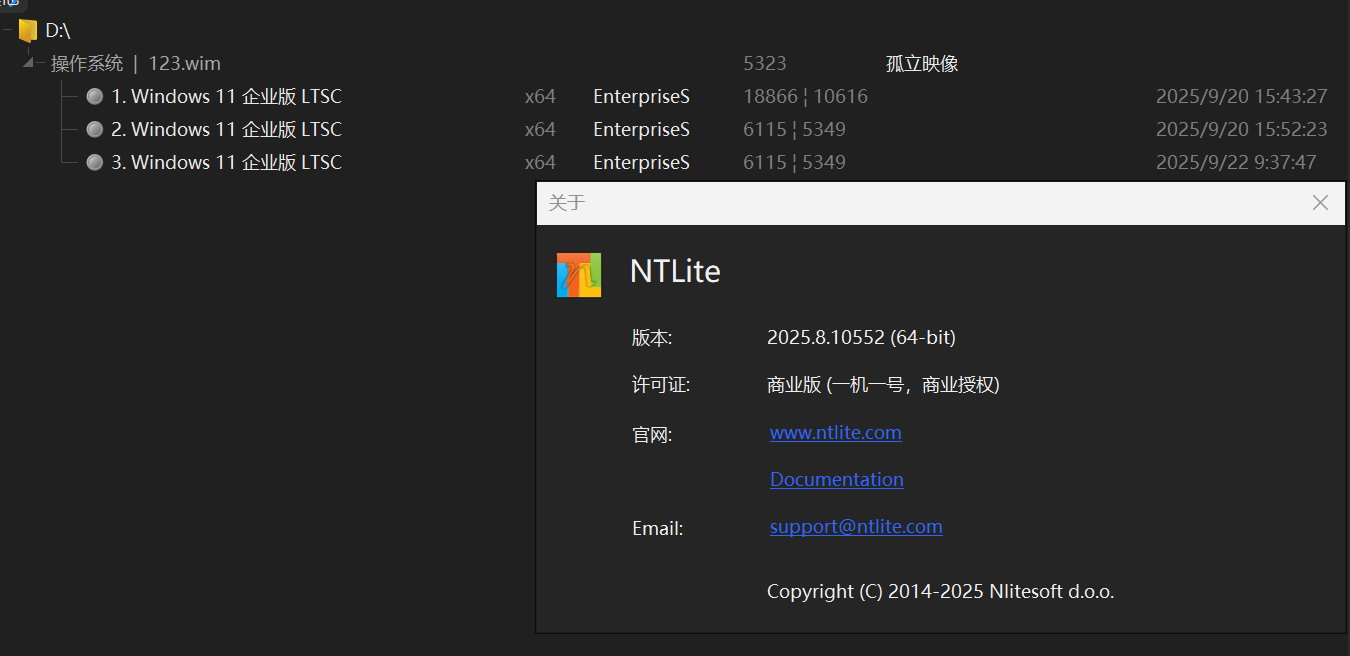Select row 3. Windows 11 企业版 LTSC
1350x656 pixels.
[226, 162]
